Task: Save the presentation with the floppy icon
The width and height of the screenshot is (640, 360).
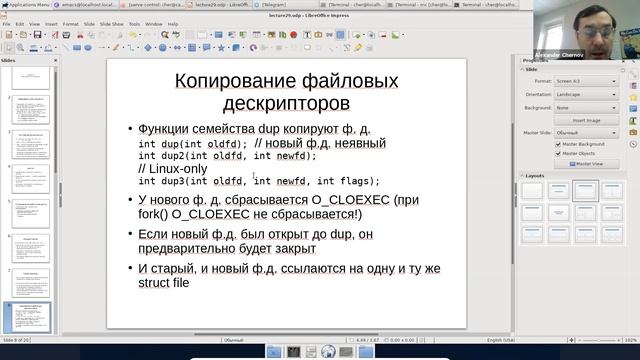Action: coord(37,35)
